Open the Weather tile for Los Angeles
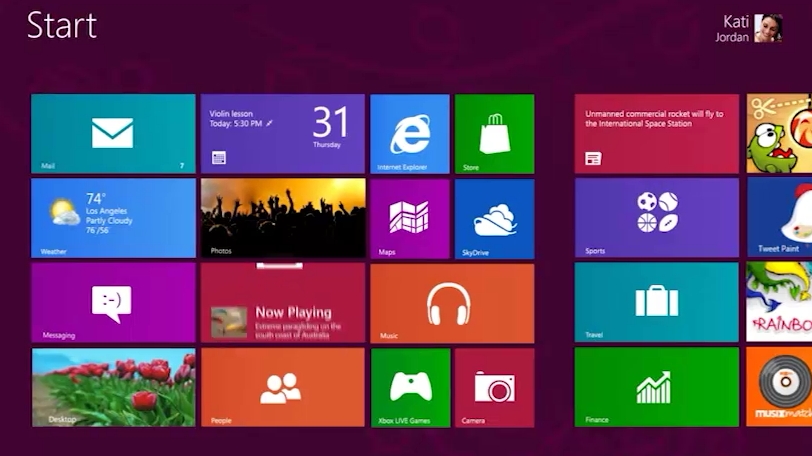The height and width of the screenshot is (456, 812). click(x=113, y=218)
